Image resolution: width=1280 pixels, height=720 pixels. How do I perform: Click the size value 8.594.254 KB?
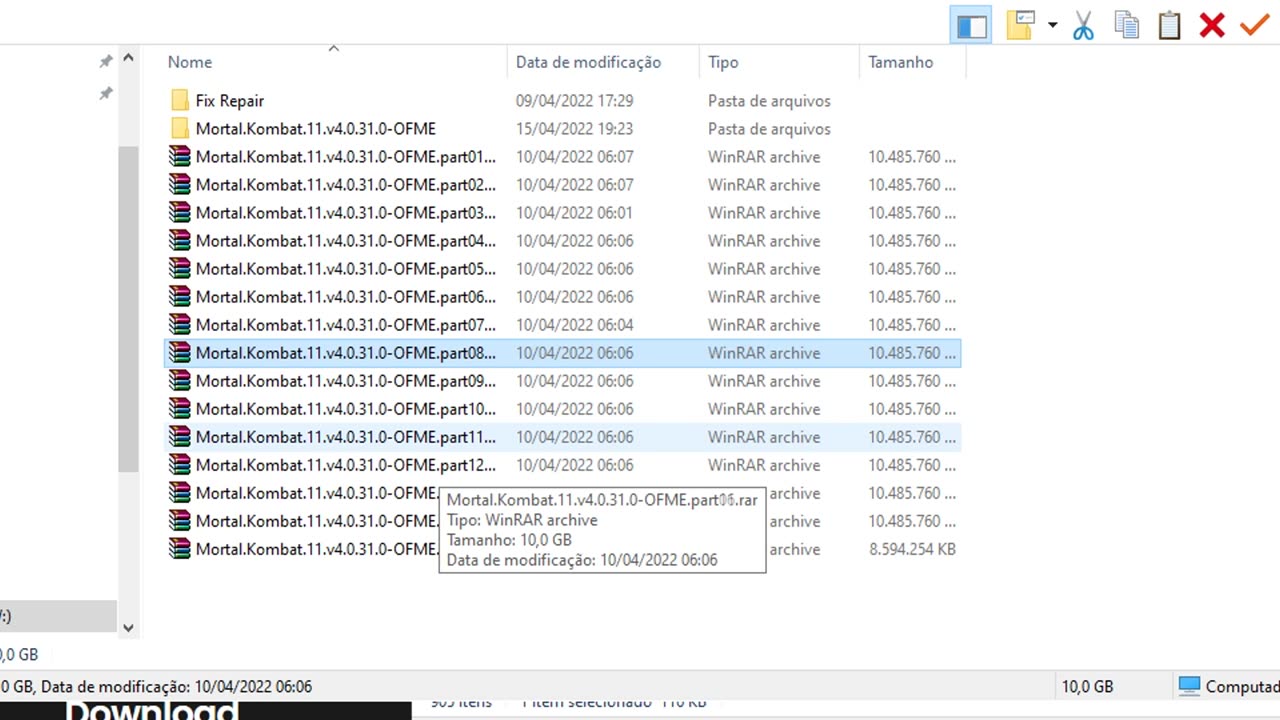(x=912, y=548)
